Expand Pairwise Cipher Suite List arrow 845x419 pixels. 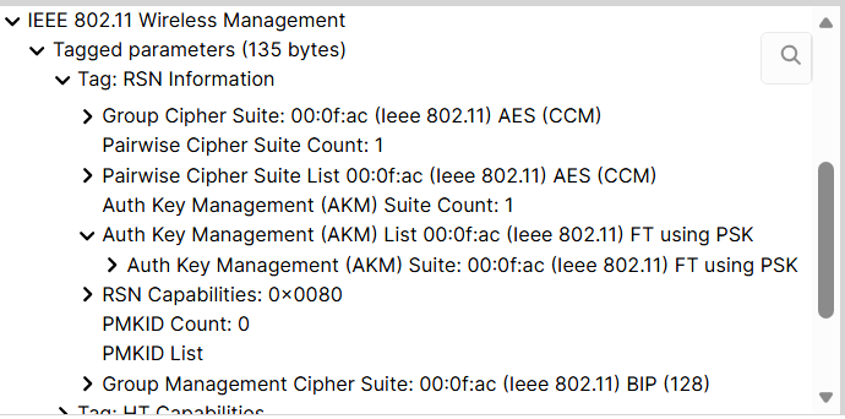[x=87, y=176]
